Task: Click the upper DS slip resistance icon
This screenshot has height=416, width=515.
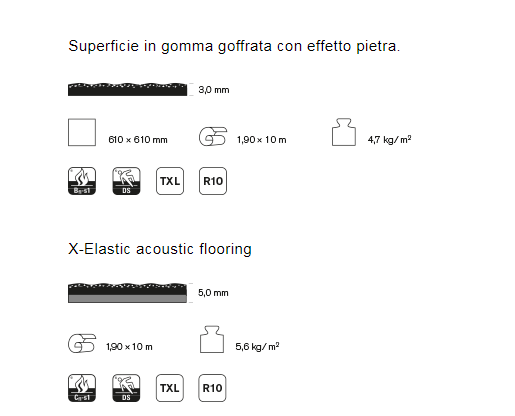Action: pos(126,181)
